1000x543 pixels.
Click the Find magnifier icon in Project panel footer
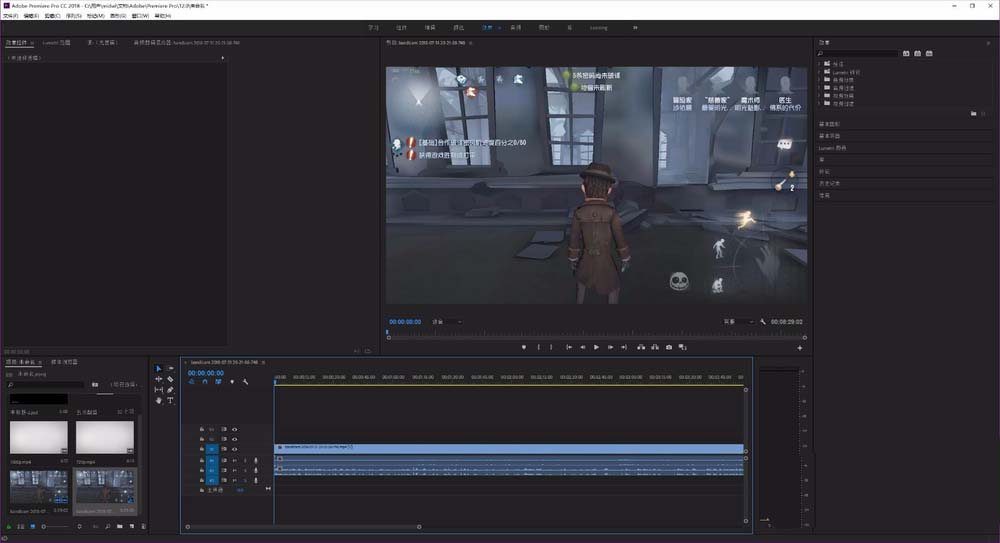108,526
